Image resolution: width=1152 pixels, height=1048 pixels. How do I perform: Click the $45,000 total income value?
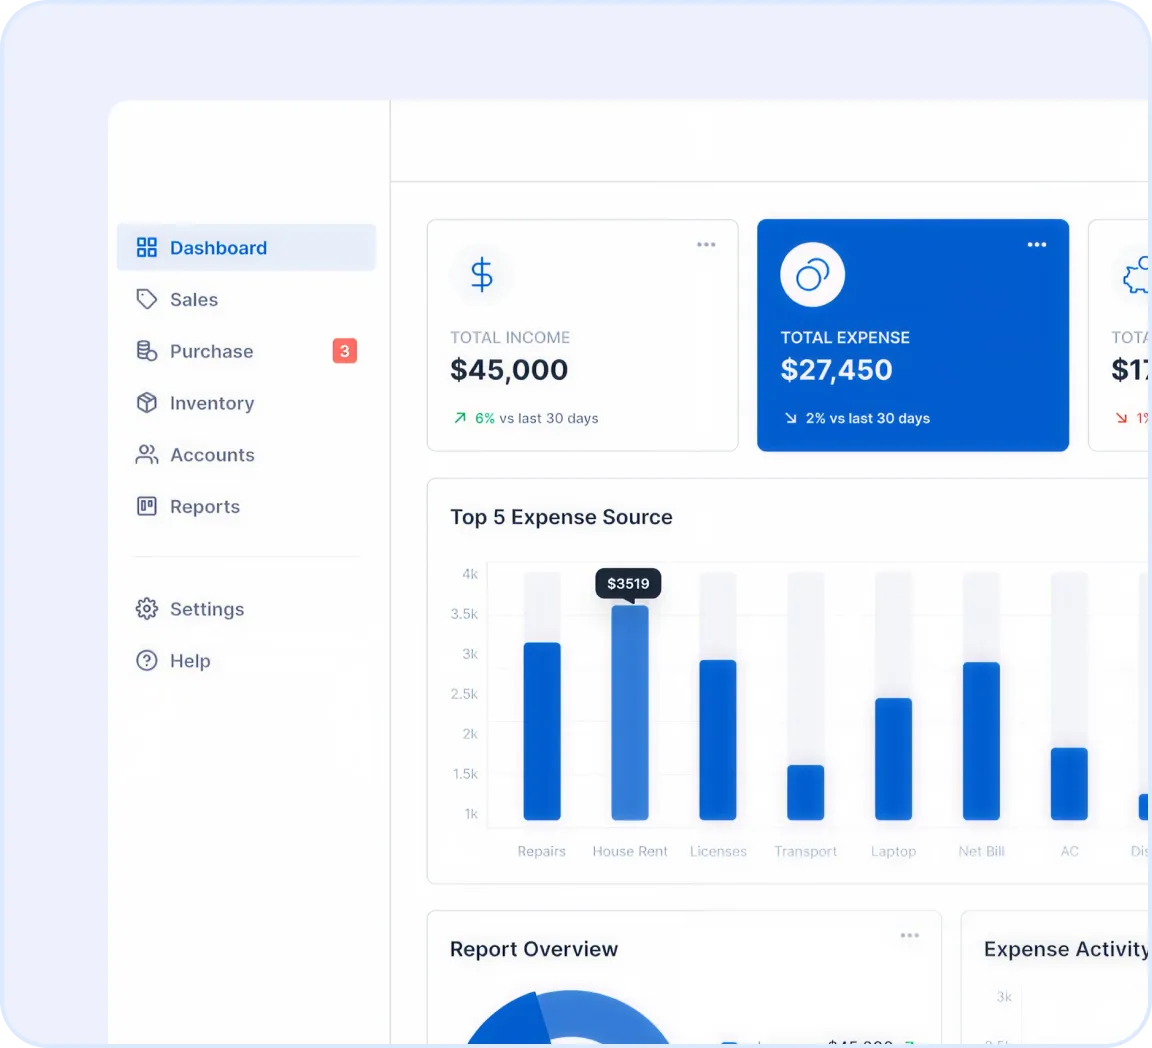tap(509, 370)
